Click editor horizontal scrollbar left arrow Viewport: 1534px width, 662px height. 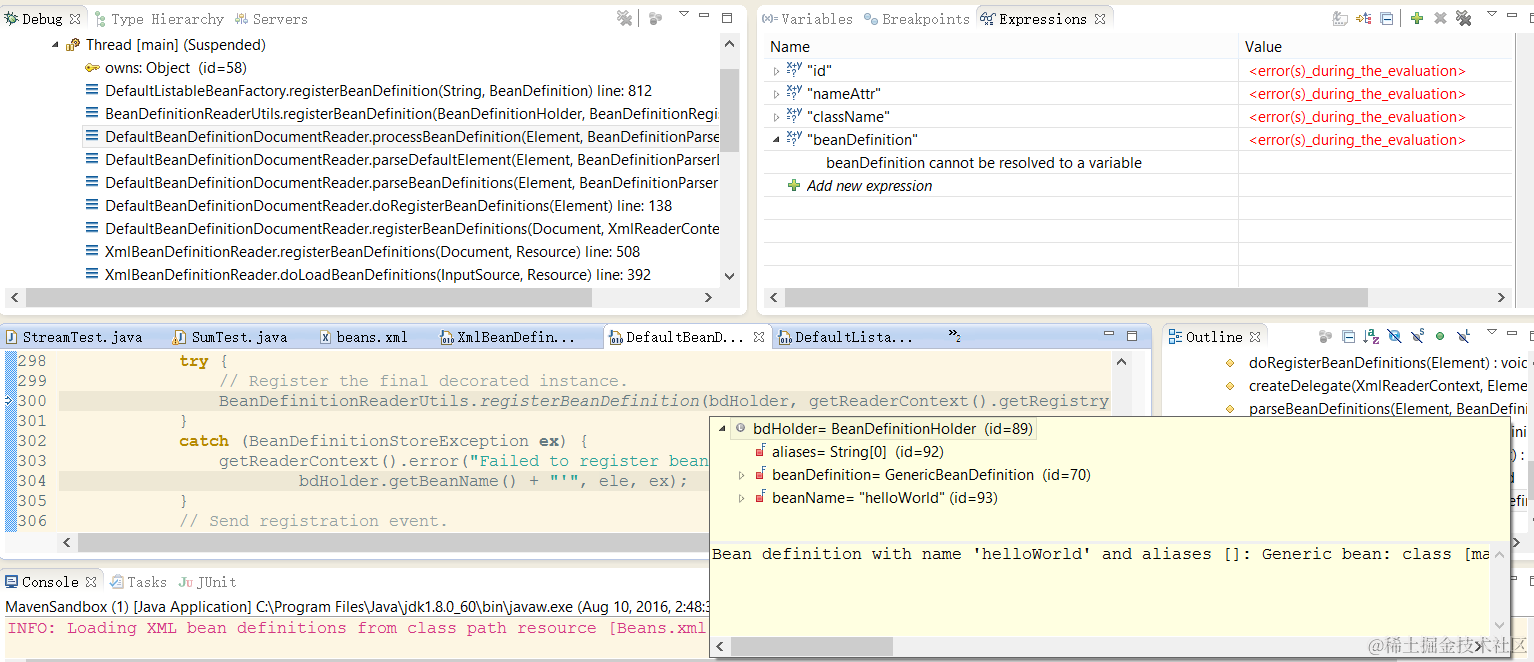[68, 543]
